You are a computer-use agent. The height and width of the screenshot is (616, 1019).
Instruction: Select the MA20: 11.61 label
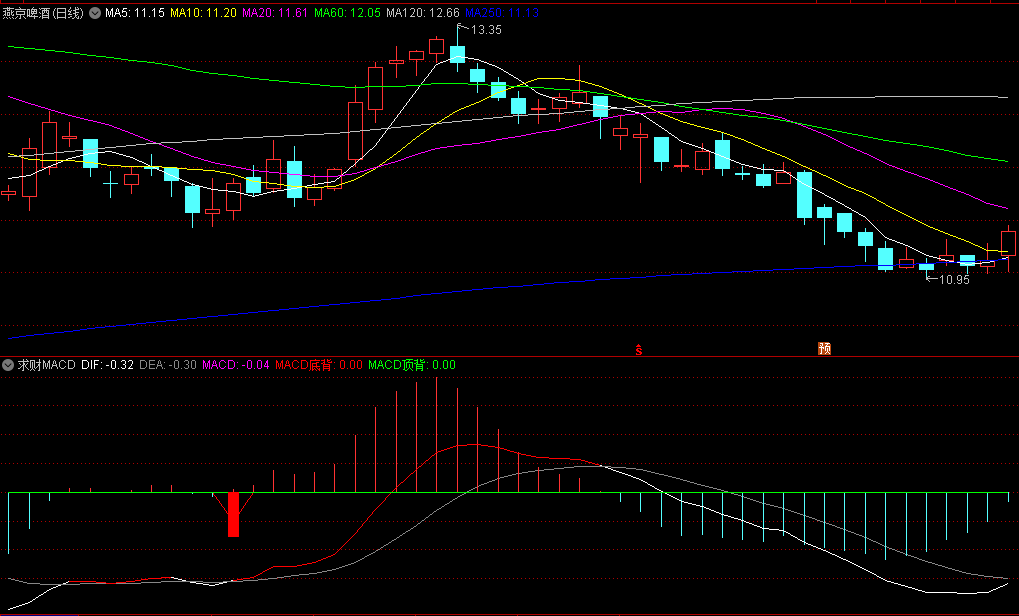(x=275, y=13)
